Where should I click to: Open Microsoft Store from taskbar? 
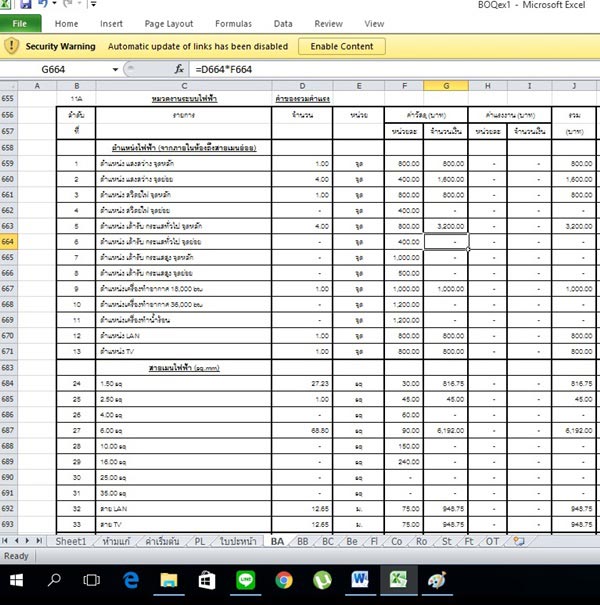click(207, 580)
